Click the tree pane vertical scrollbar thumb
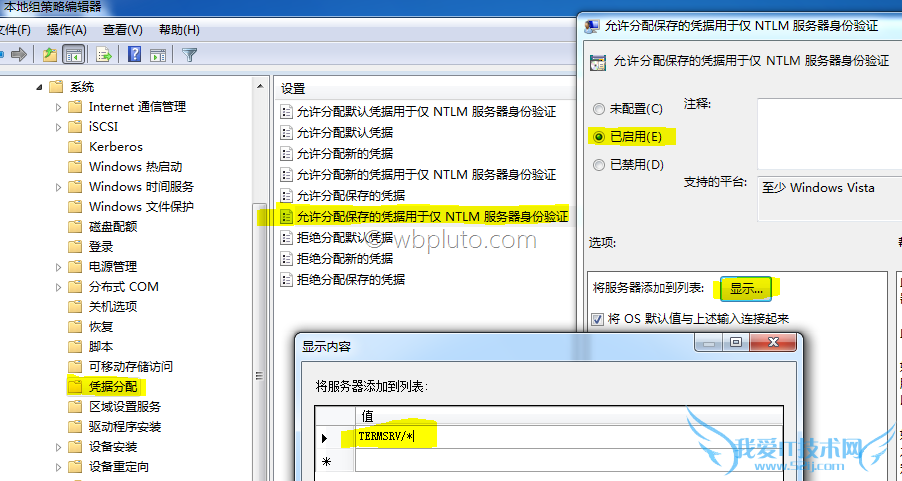 click(x=259, y=375)
